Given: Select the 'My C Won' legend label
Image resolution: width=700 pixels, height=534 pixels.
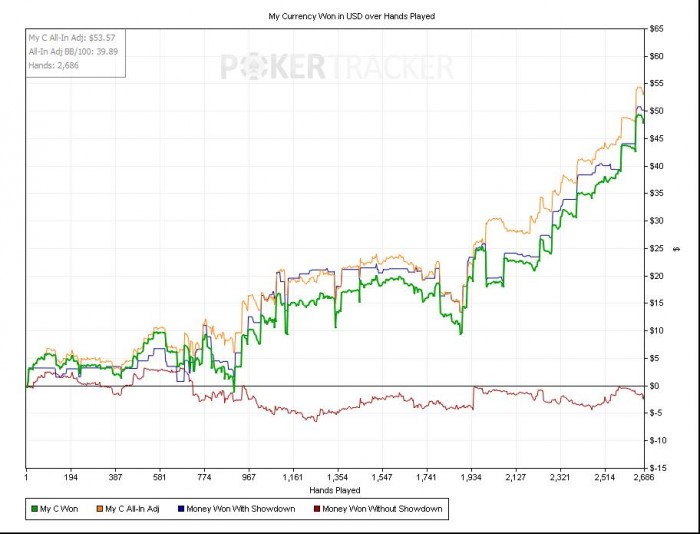Looking at the screenshot, I should point(59,509).
